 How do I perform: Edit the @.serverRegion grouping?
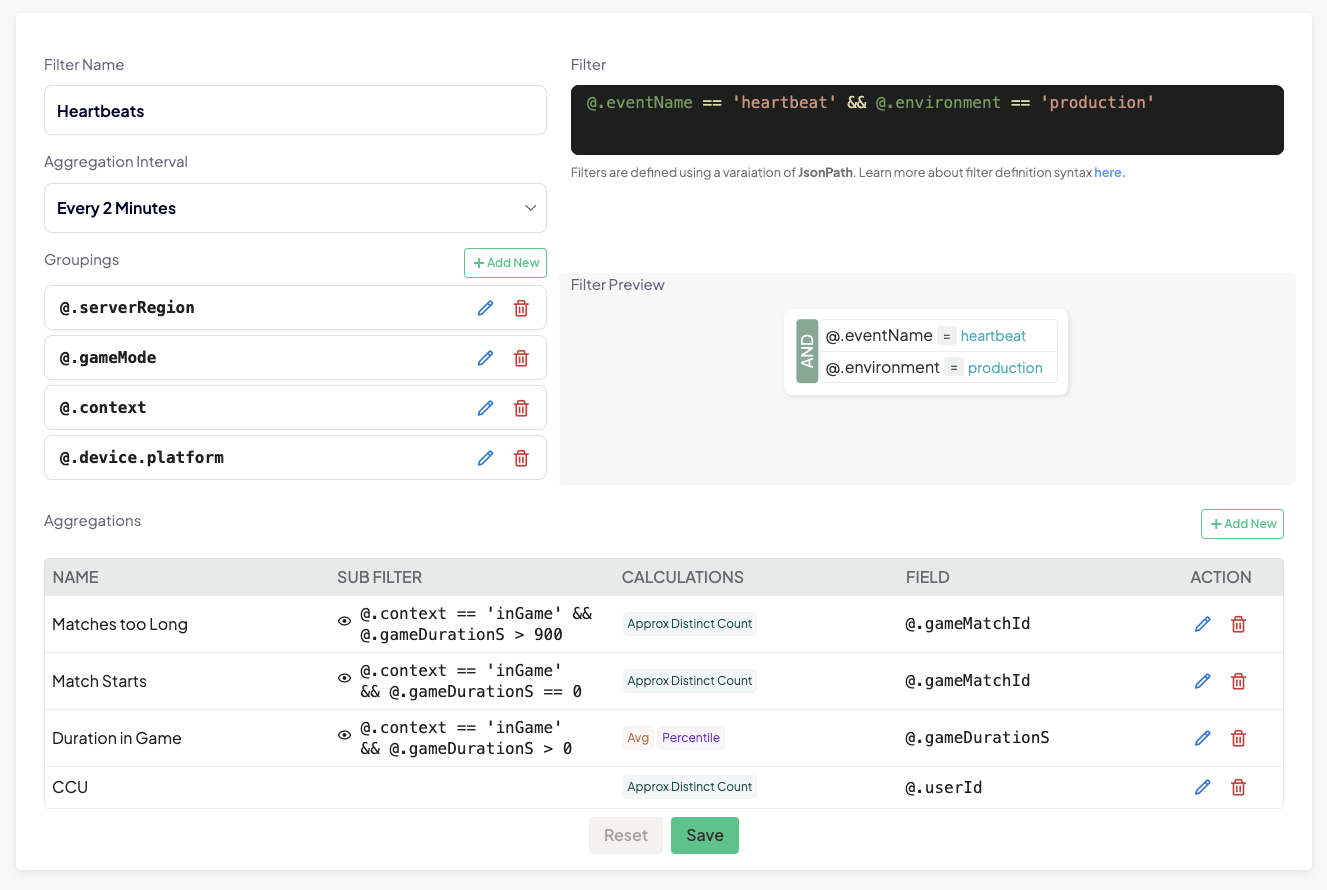485,308
